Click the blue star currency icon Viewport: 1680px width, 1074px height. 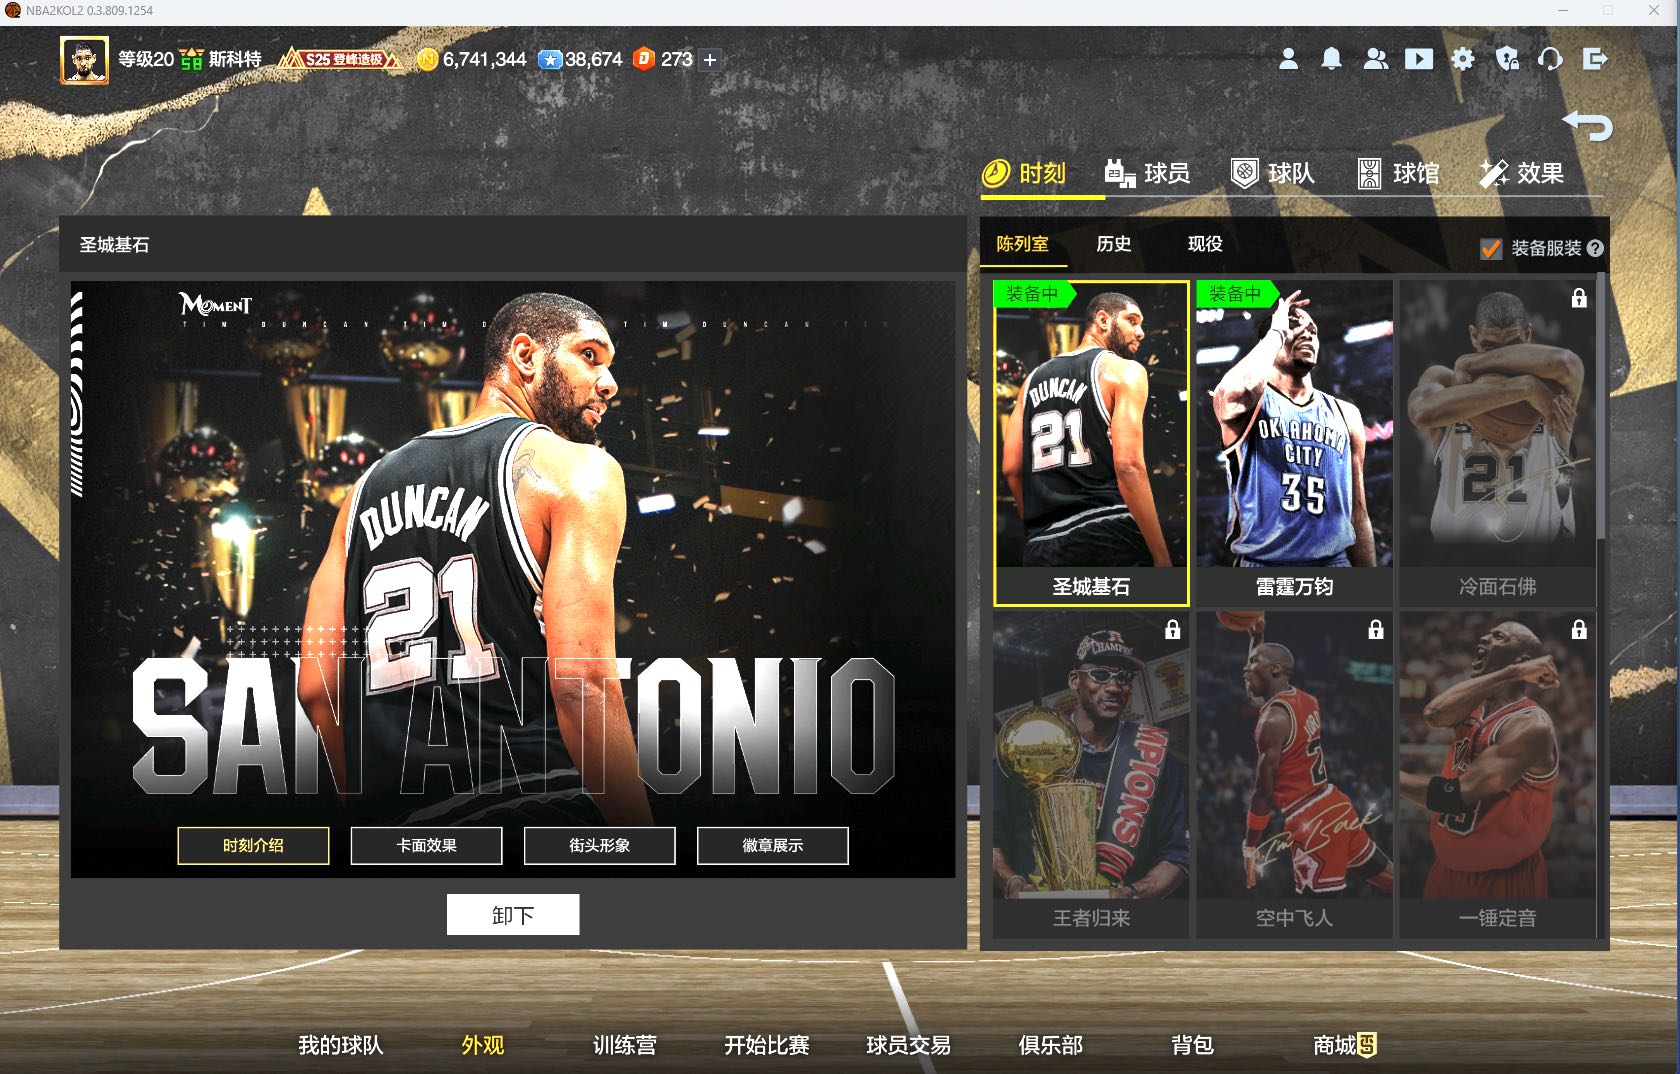pos(550,59)
